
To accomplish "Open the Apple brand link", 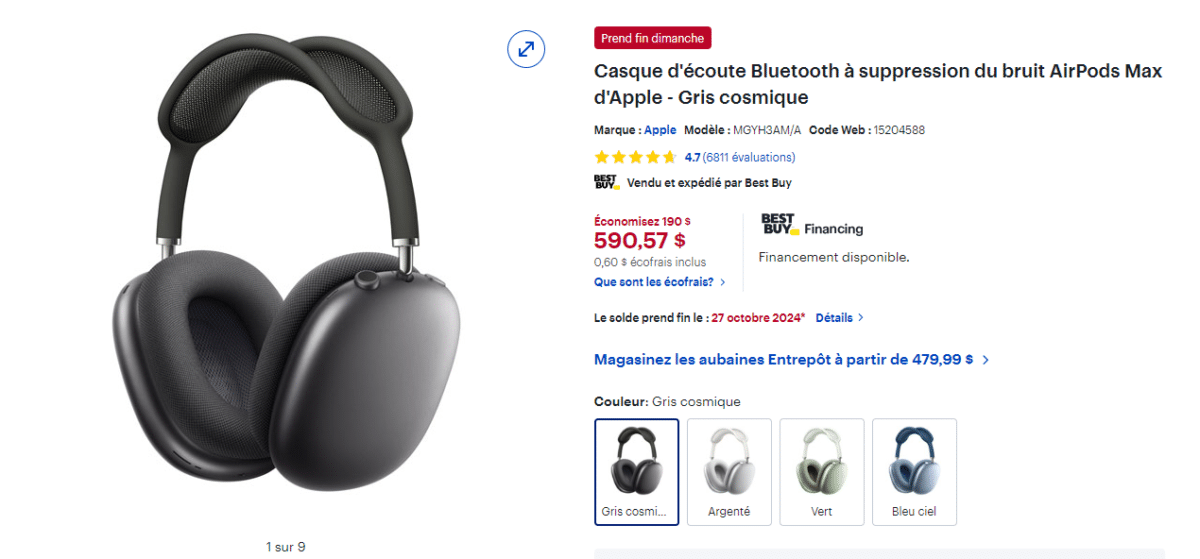I will pyautogui.click(x=660, y=130).
